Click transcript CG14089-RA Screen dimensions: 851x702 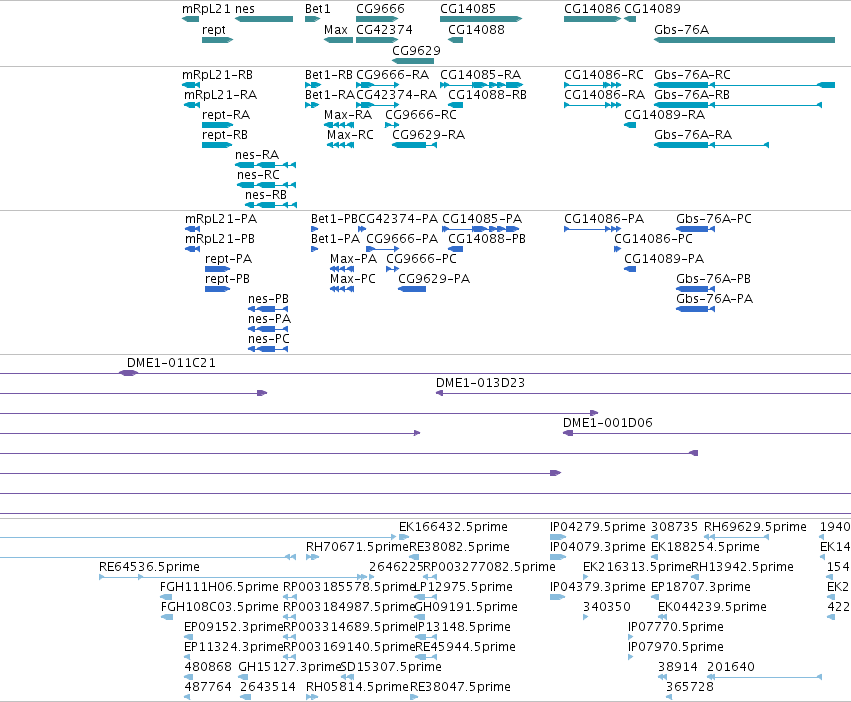664,115
